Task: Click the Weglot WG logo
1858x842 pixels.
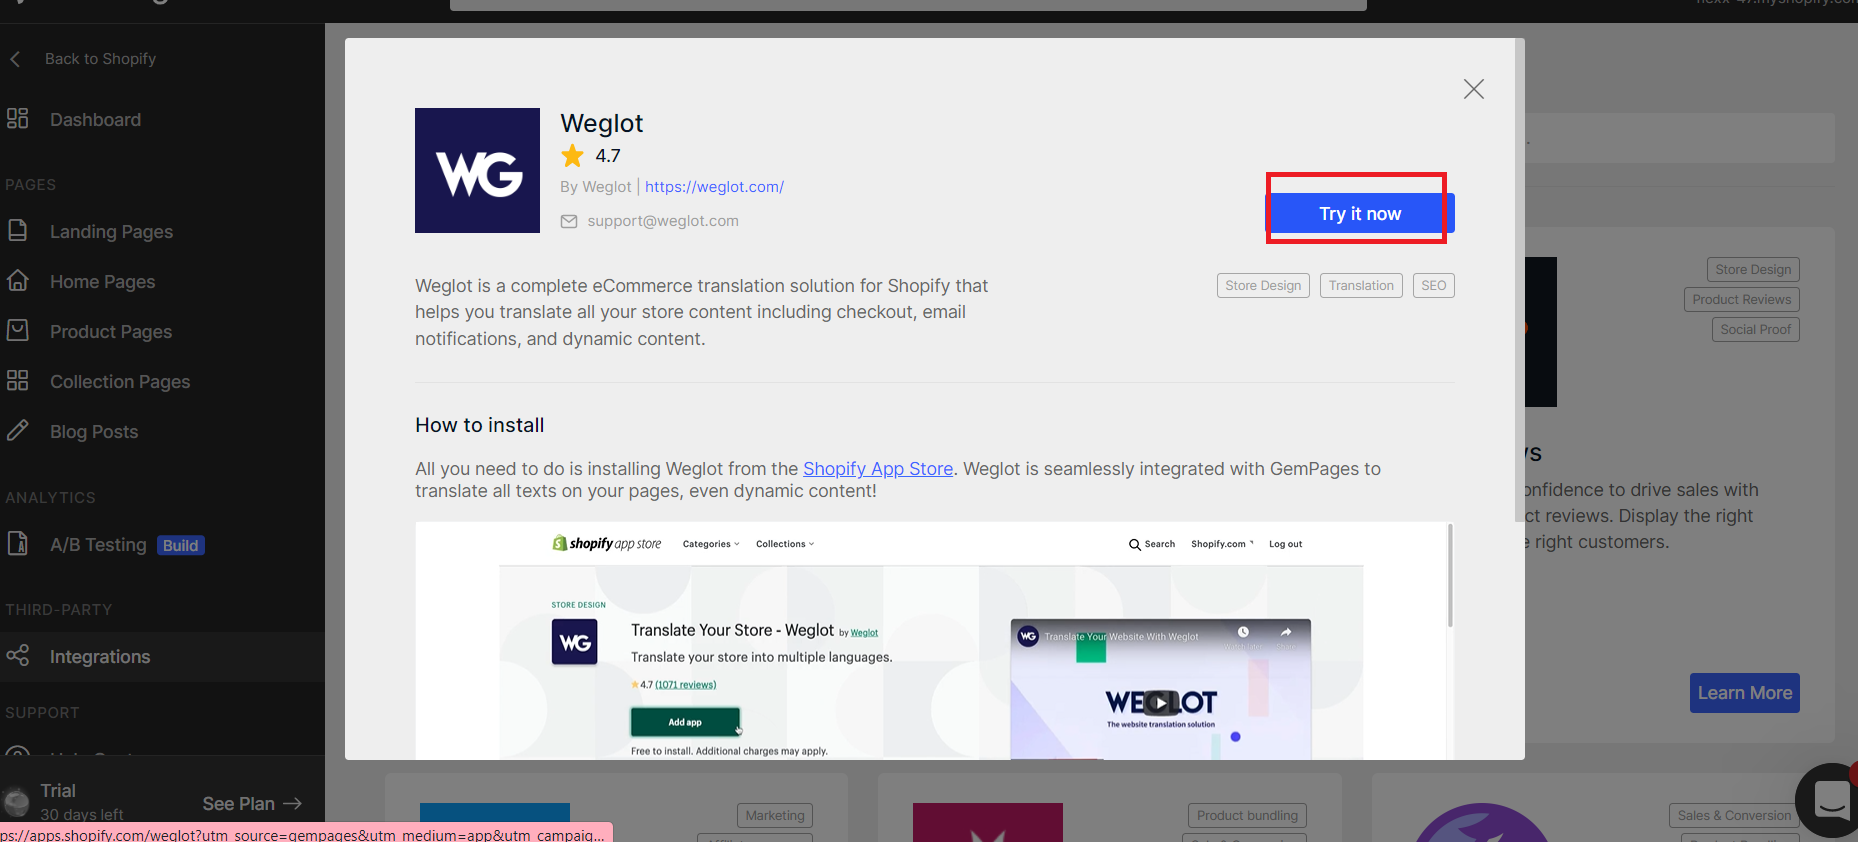Action: pyautogui.click(x=477, y=171)
